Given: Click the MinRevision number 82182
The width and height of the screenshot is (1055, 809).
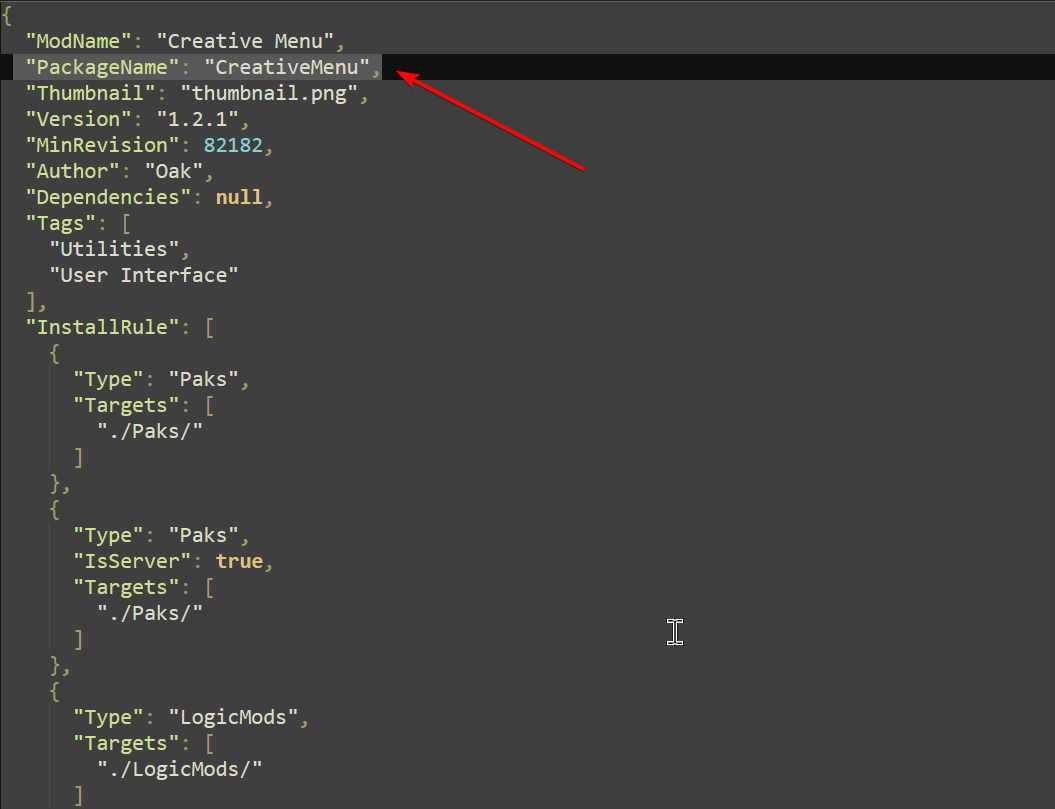Looking at the screenshot, I should 232,145.
